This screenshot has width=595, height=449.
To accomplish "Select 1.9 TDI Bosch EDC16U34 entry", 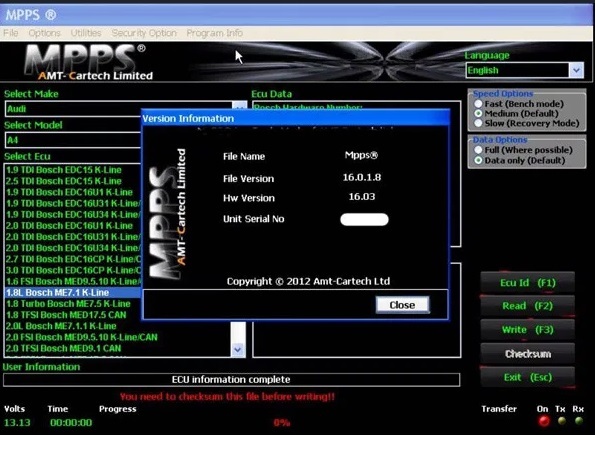I will click(x=73, y=214).
